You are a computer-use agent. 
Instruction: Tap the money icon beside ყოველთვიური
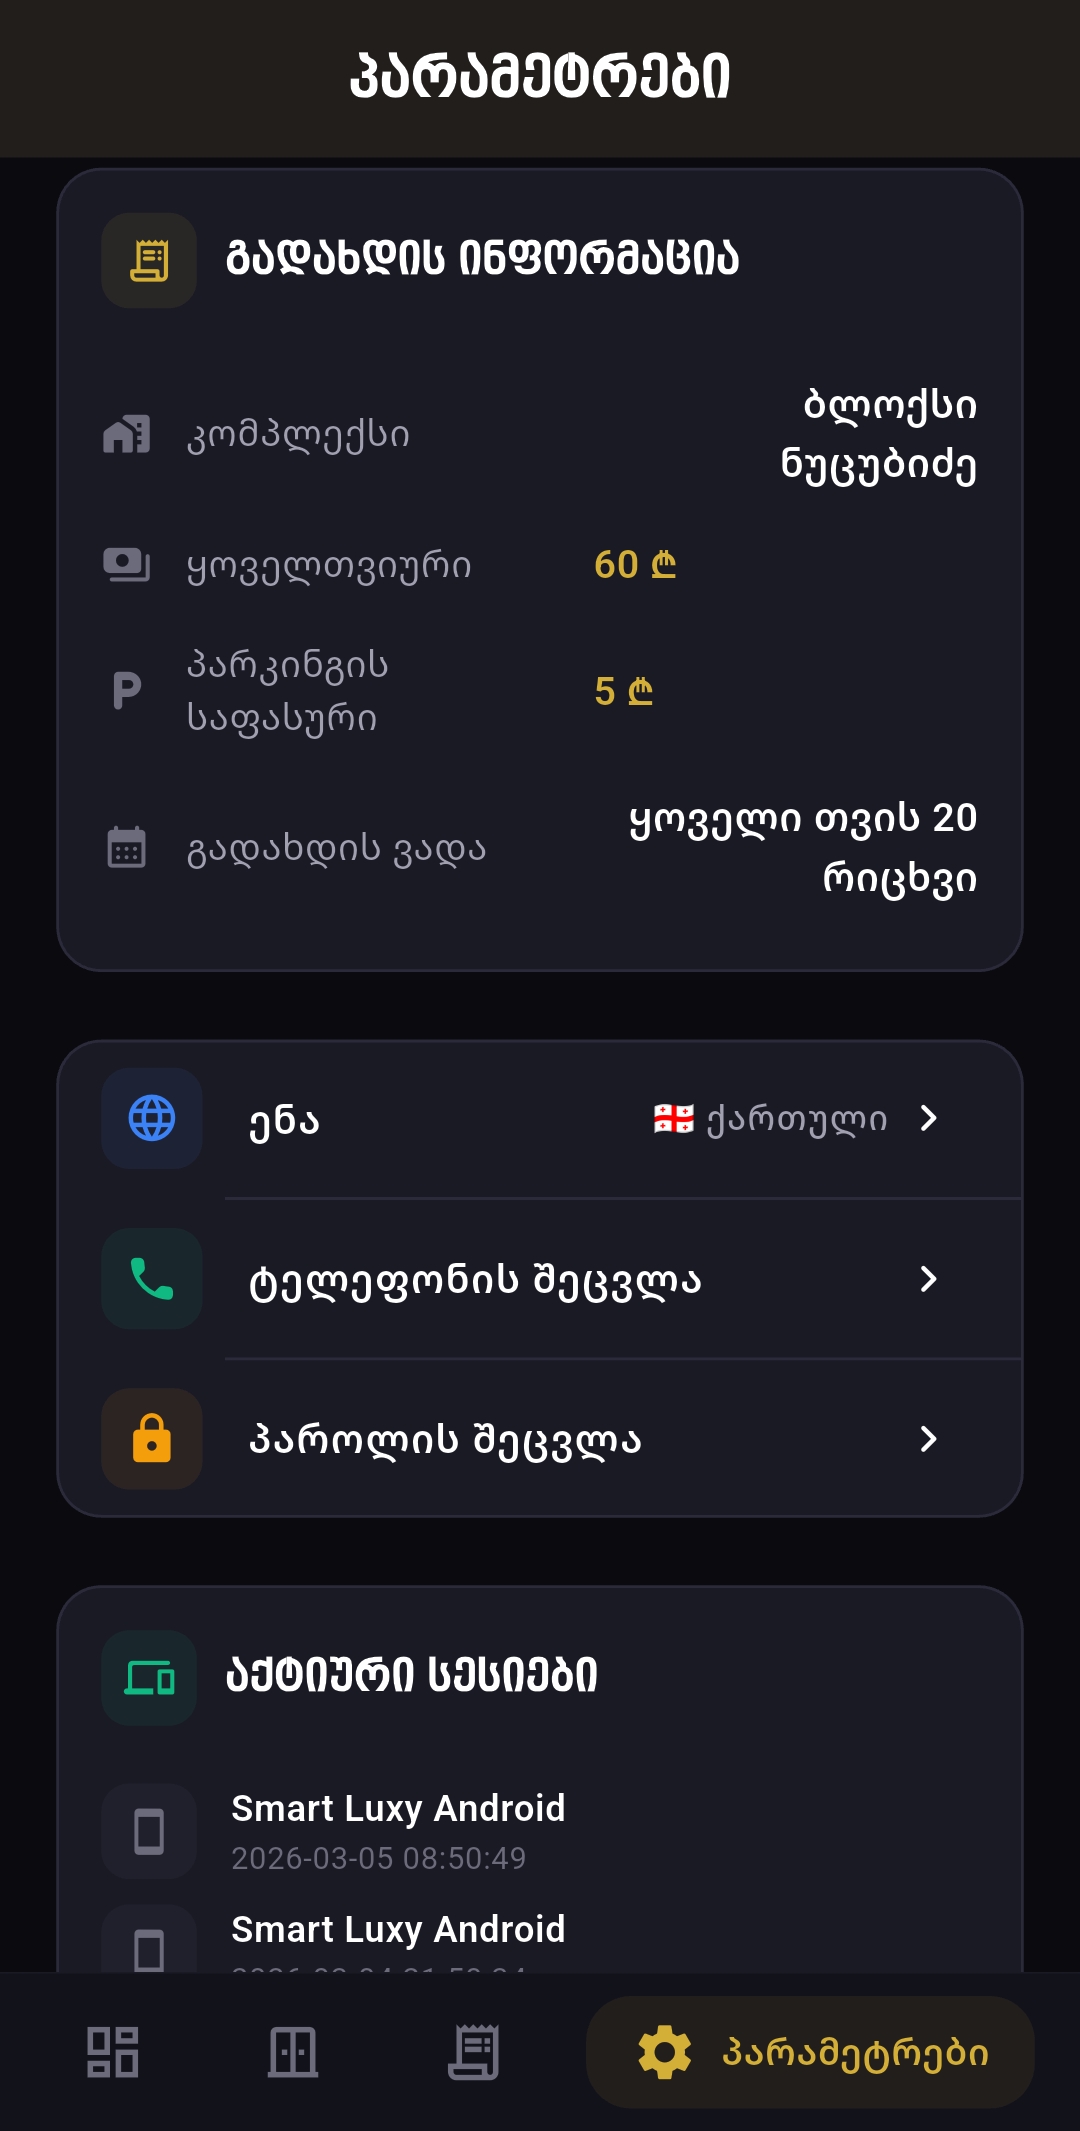[127, 565]
